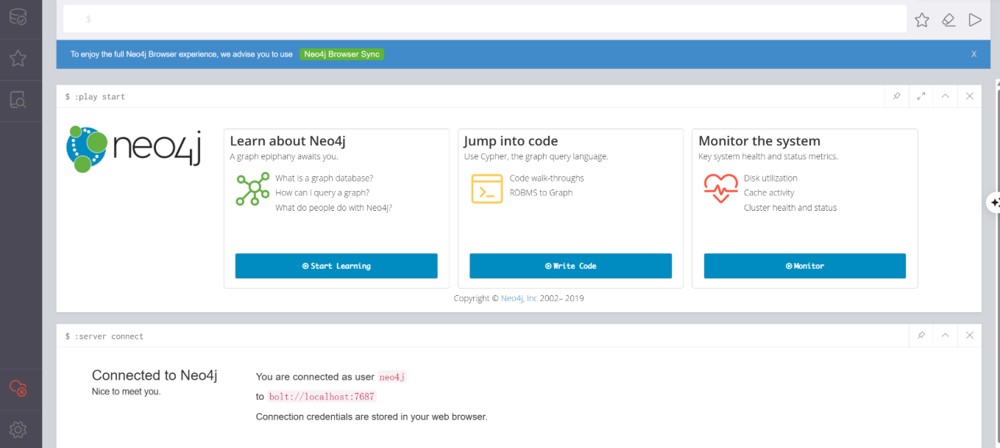The image size is (1000, 448).
Task: Open the Cloud sync sidebar icon
Action: click(x=18, y=388)
